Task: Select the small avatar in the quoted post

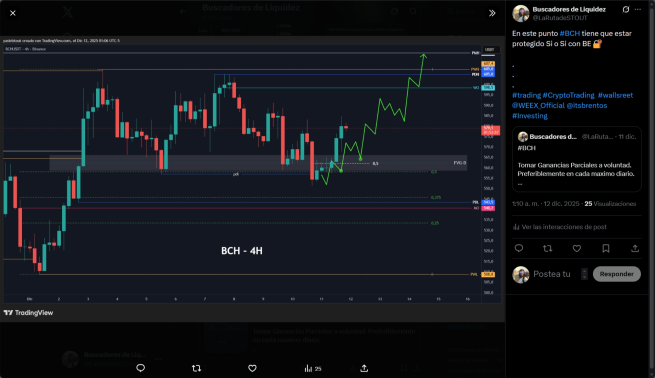Action: click(x=523, y=137)
